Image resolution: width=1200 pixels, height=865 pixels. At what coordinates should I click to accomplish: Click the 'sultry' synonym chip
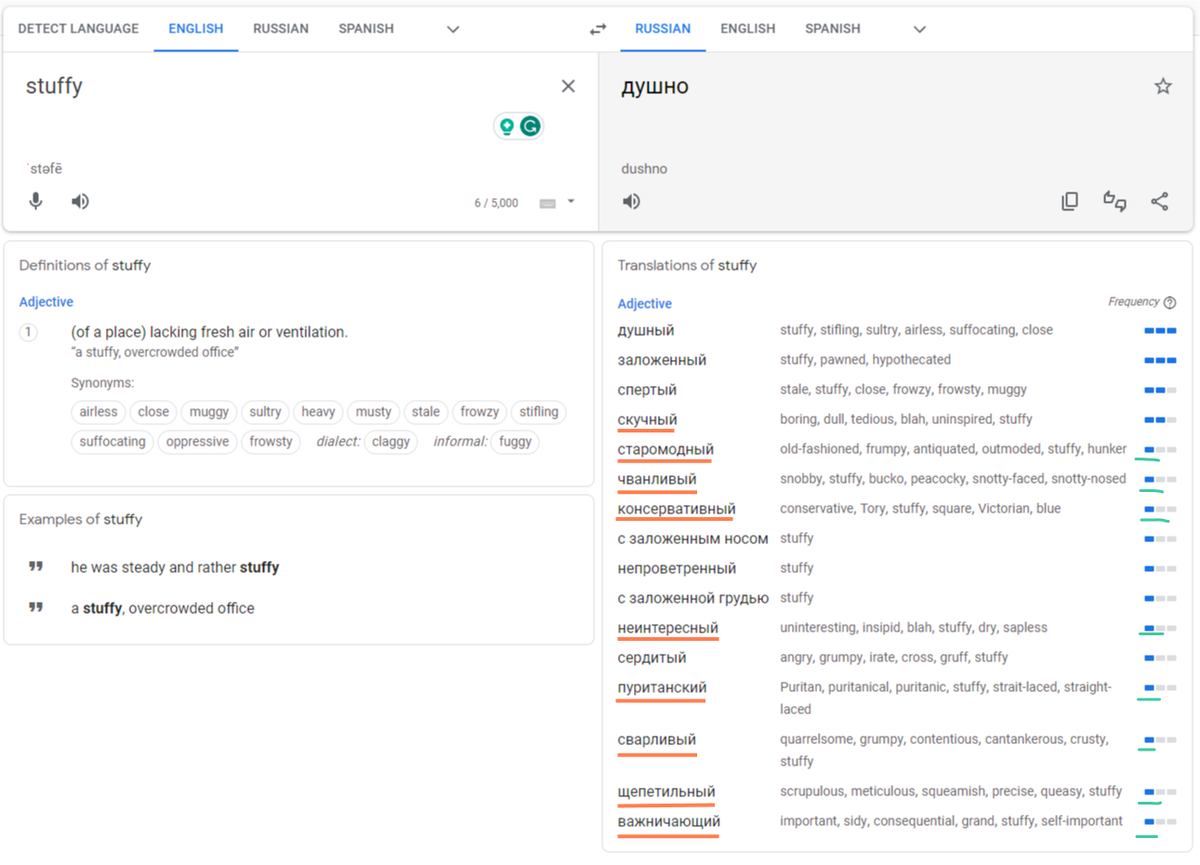pos(265,412)
